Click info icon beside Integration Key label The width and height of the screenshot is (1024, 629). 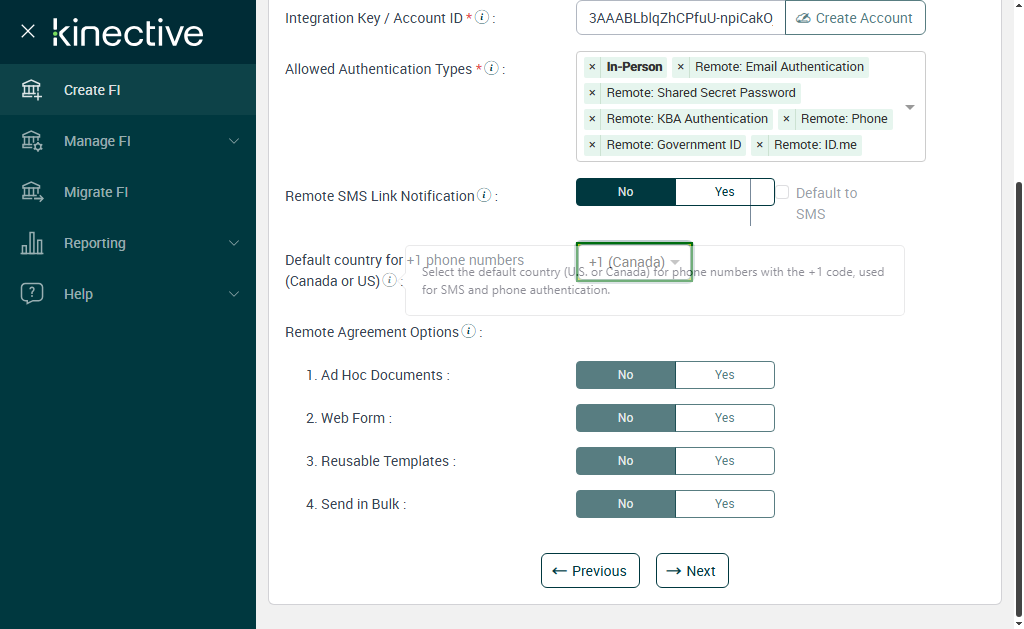482,17
